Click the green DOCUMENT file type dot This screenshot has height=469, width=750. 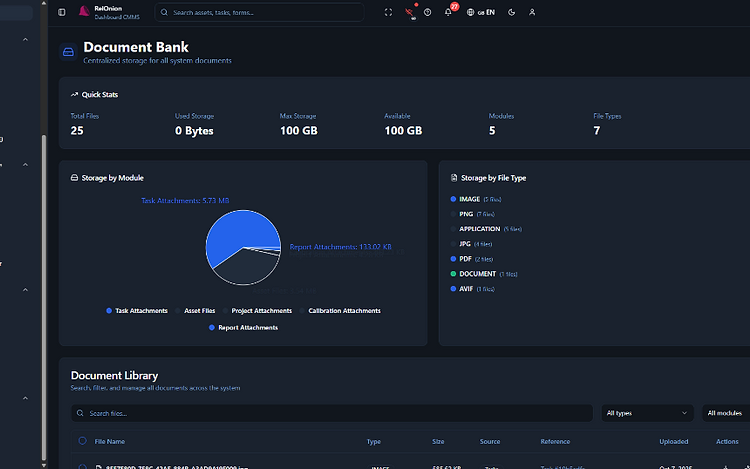[x=453, y=273]
